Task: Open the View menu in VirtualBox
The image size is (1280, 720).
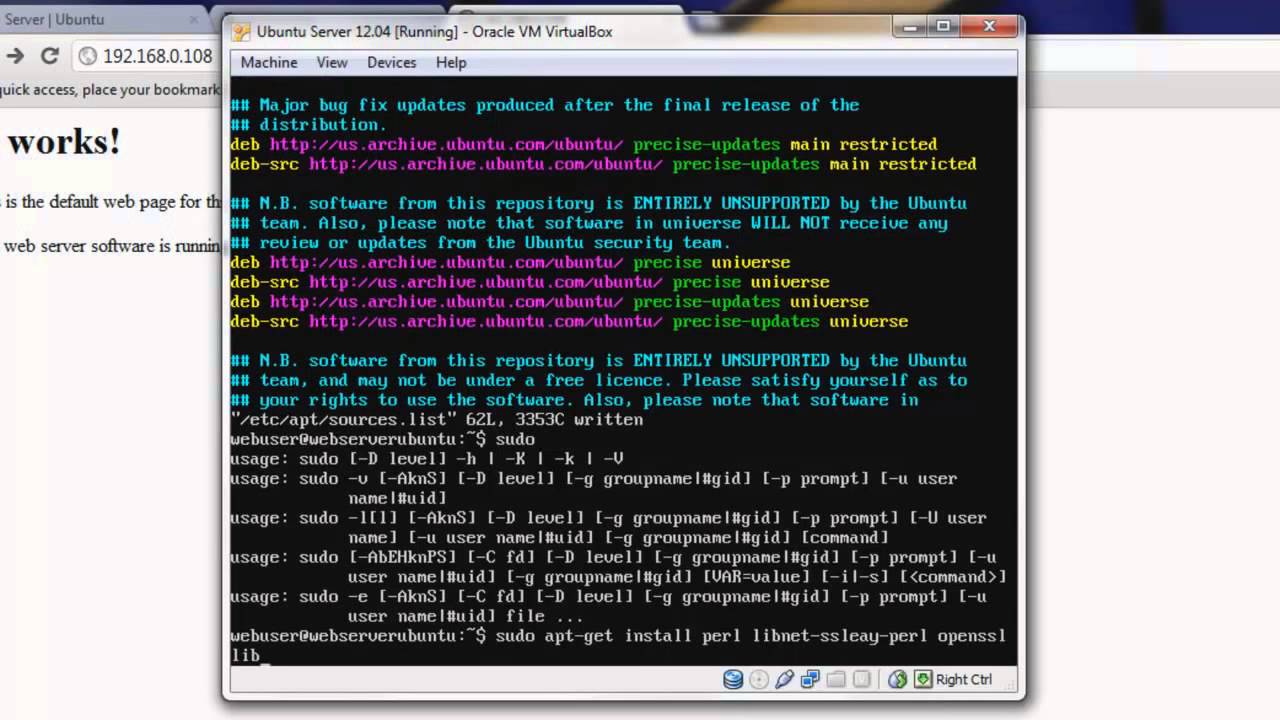Action: click(332, 62)
